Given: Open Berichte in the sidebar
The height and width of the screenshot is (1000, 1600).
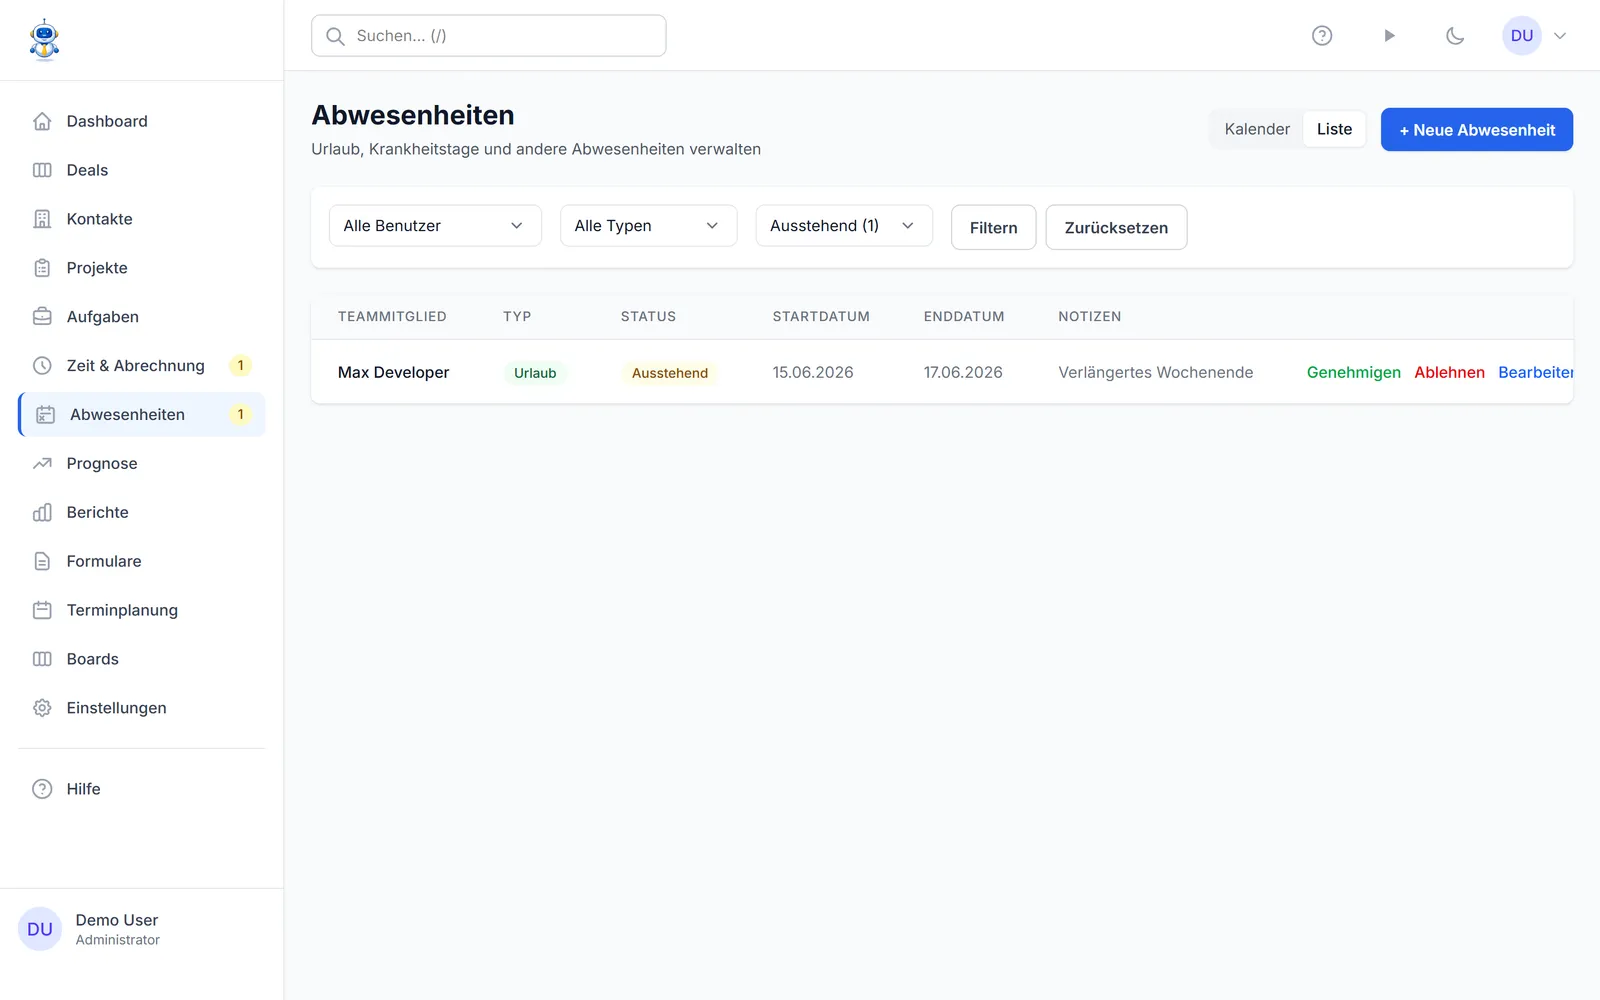Looking at the screenshot, I should tap(142, 513).
